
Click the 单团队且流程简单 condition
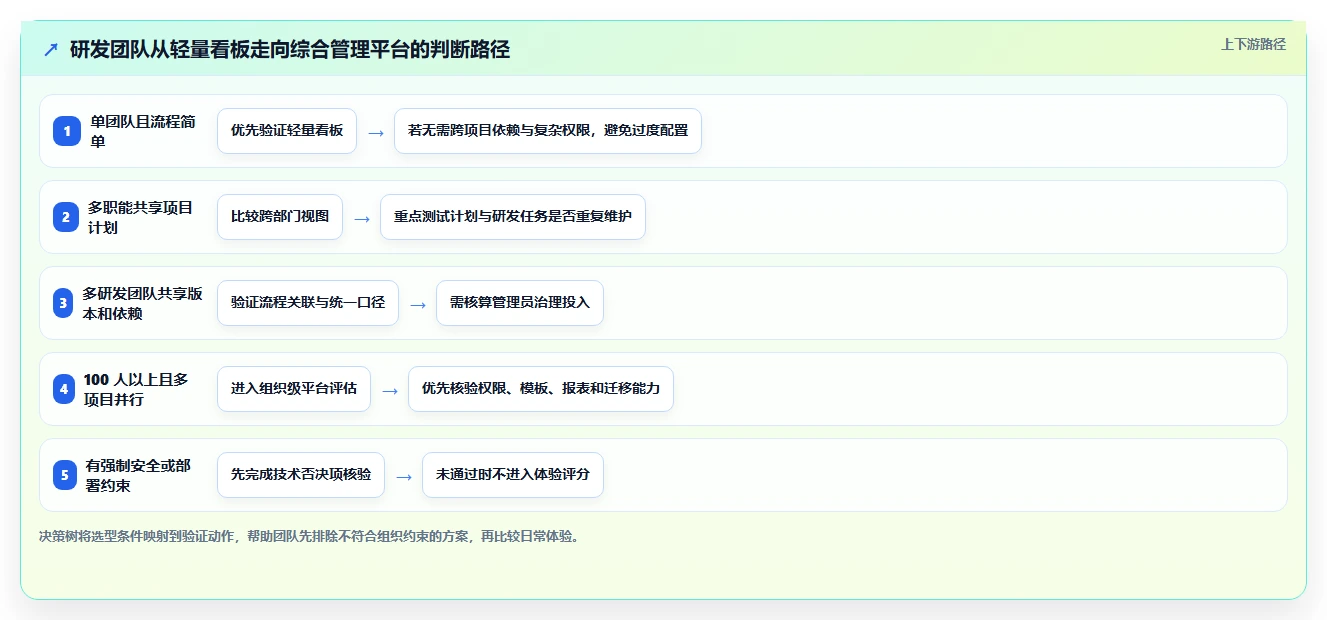coord(143,131)
